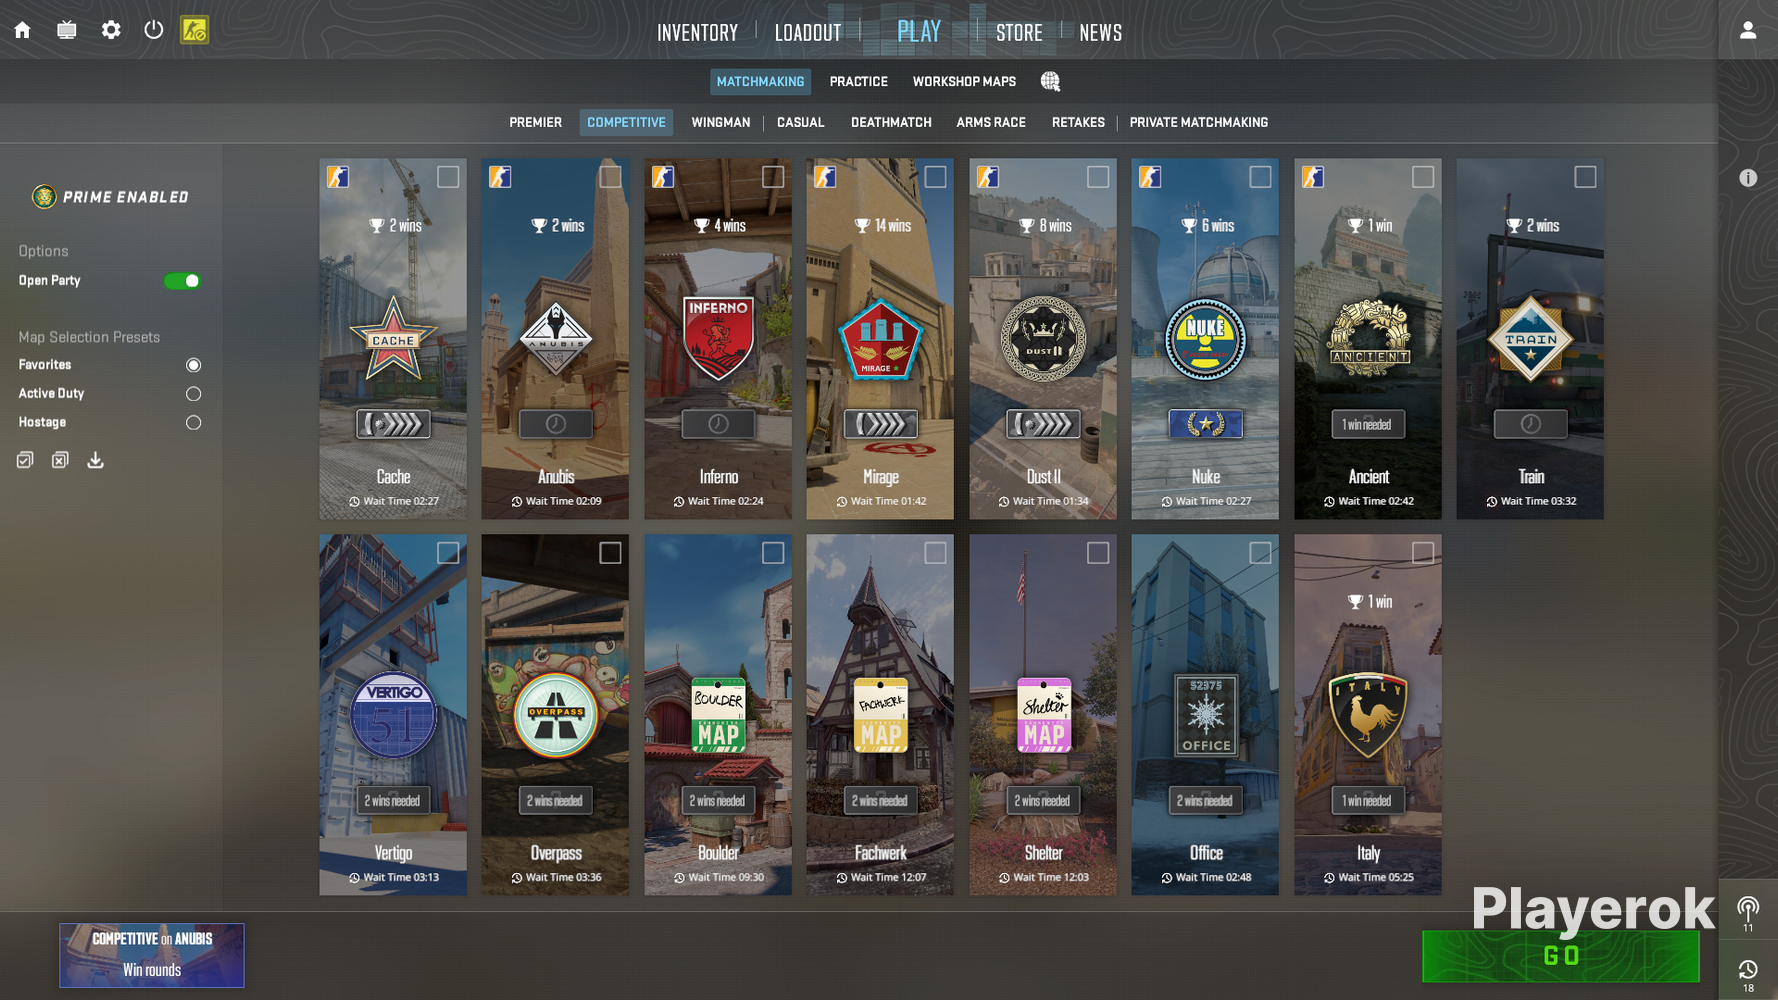Click the Overpass map emblem
This screenshot has height=1000, width=1778.
point(556,715)
